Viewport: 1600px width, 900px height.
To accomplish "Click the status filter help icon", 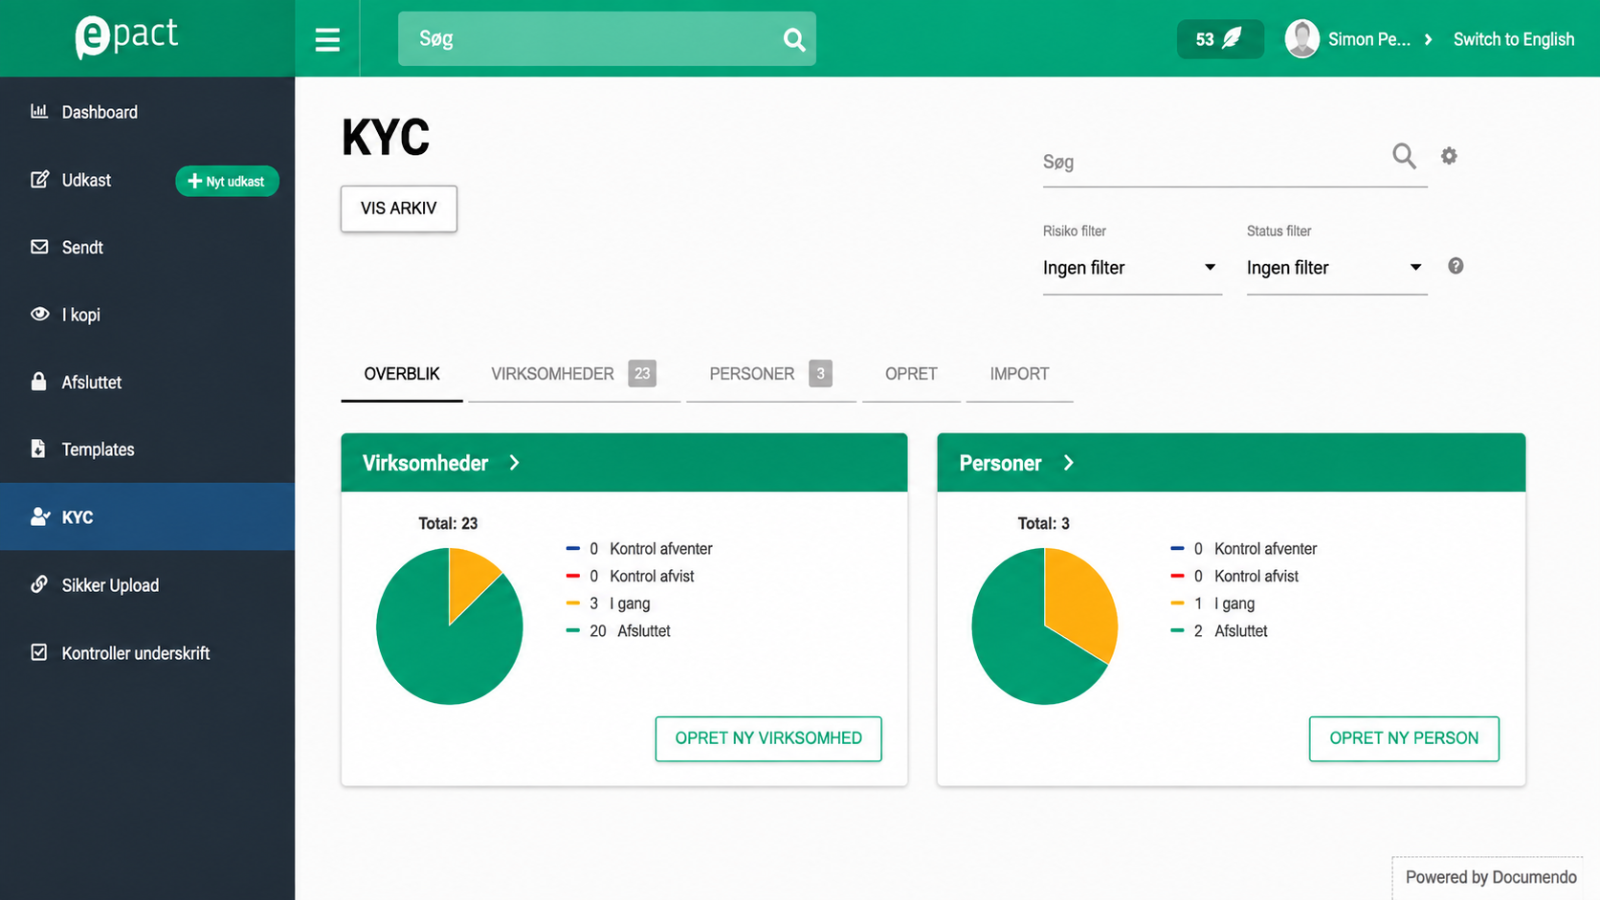I will 1456,266.
